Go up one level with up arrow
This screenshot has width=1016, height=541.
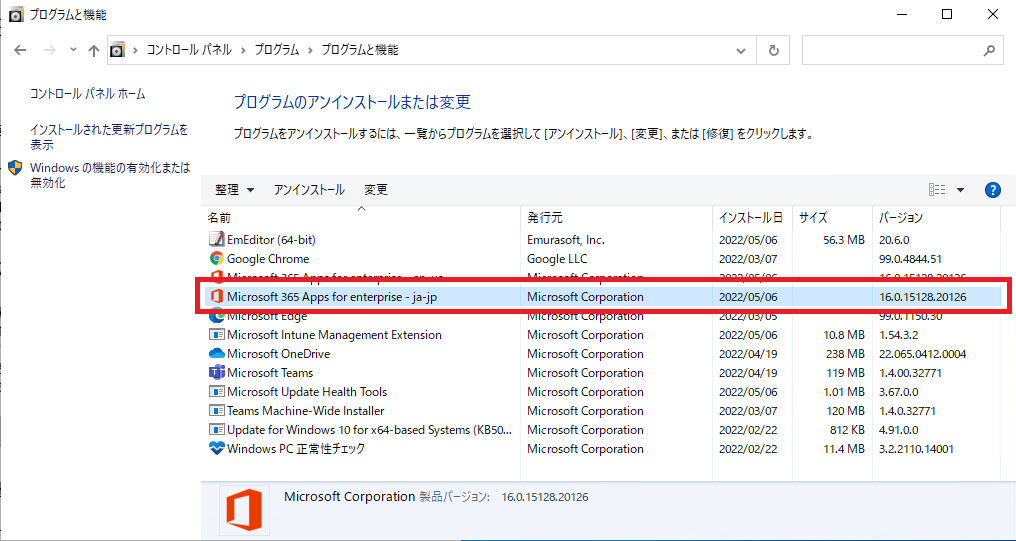click(x=93, y=50)
